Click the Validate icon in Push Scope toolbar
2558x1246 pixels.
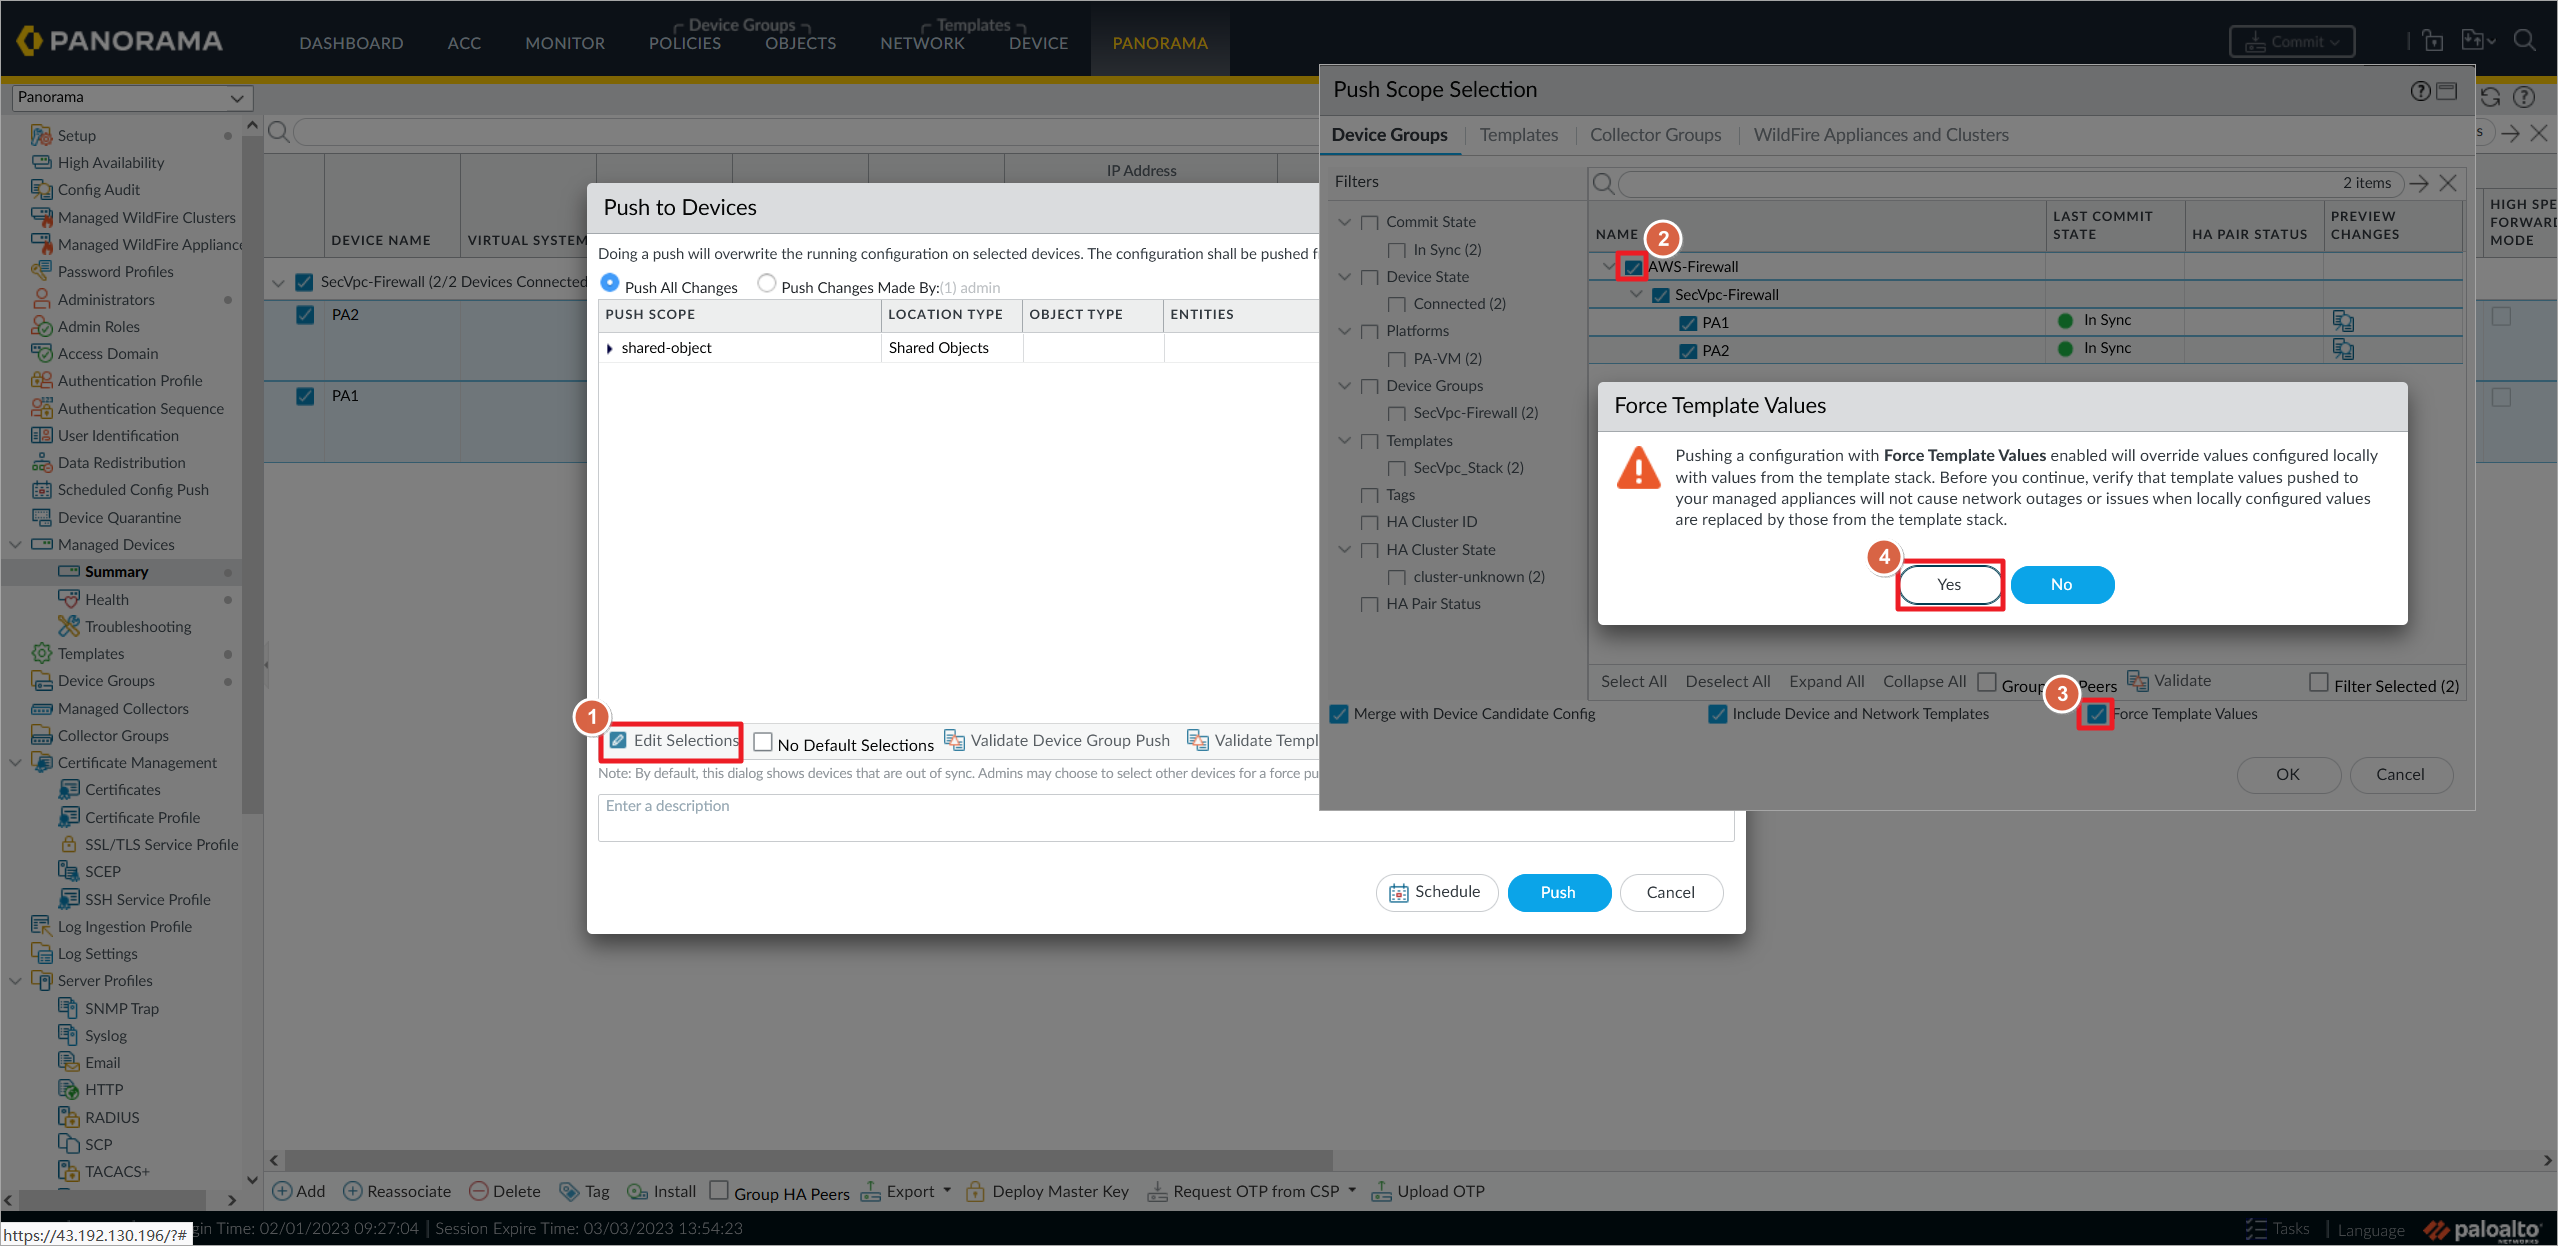pyautogui.click(x=2168, y=681)
